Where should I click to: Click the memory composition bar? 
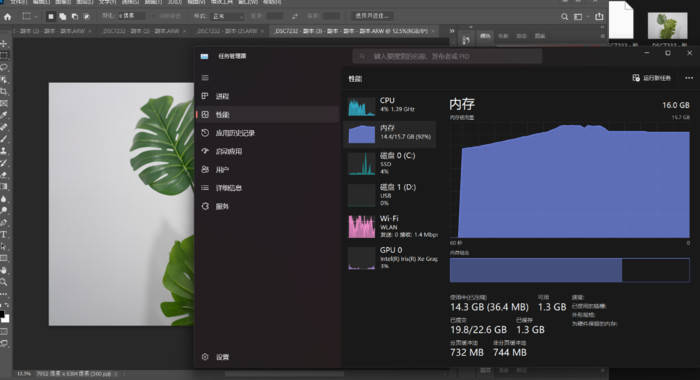click(x=570, y=270)
